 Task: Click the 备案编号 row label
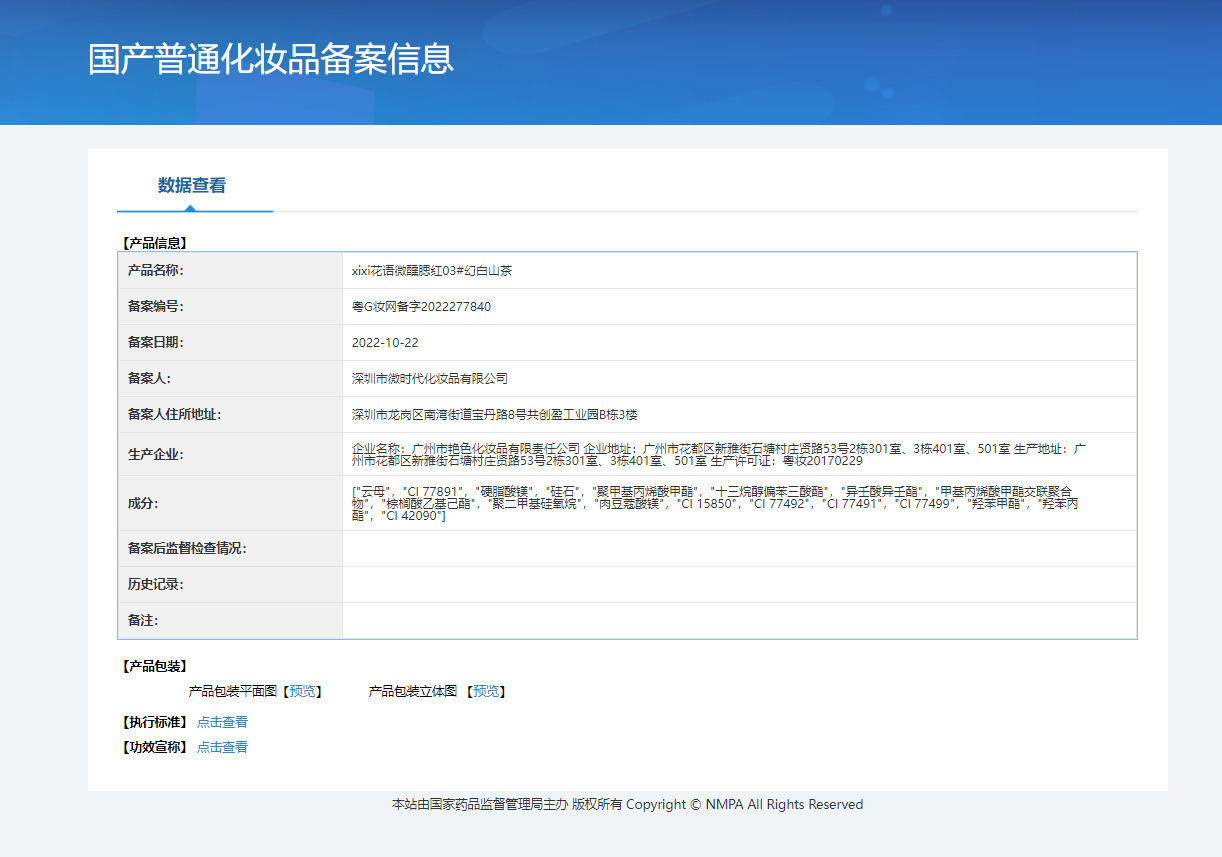156,307
